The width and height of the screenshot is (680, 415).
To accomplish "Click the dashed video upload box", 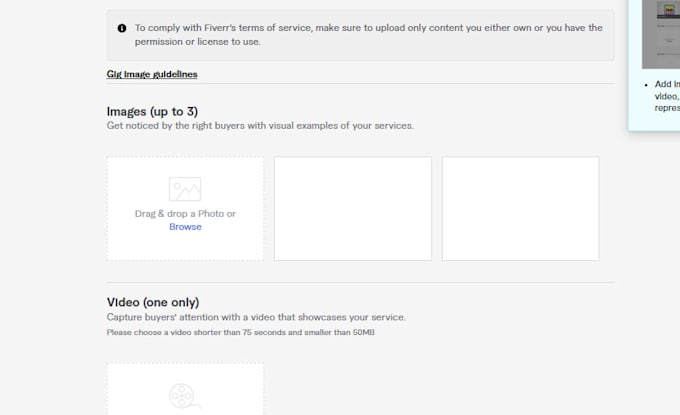I will (185, 389).
